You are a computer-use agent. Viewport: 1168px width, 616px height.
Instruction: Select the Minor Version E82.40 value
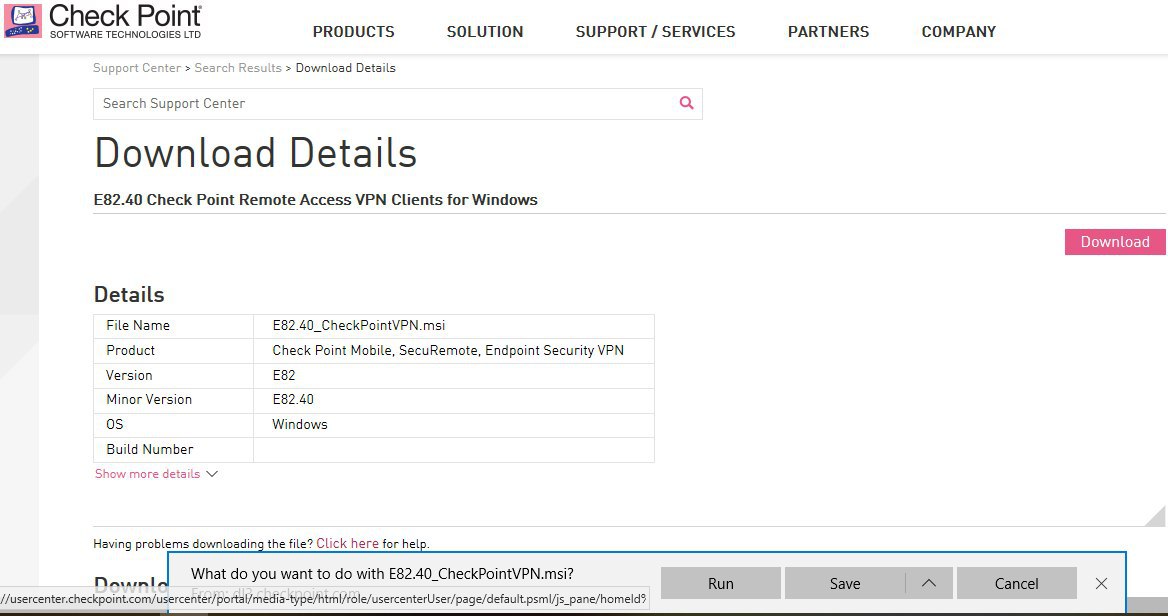pyautogui.click(x=293, y=399)
